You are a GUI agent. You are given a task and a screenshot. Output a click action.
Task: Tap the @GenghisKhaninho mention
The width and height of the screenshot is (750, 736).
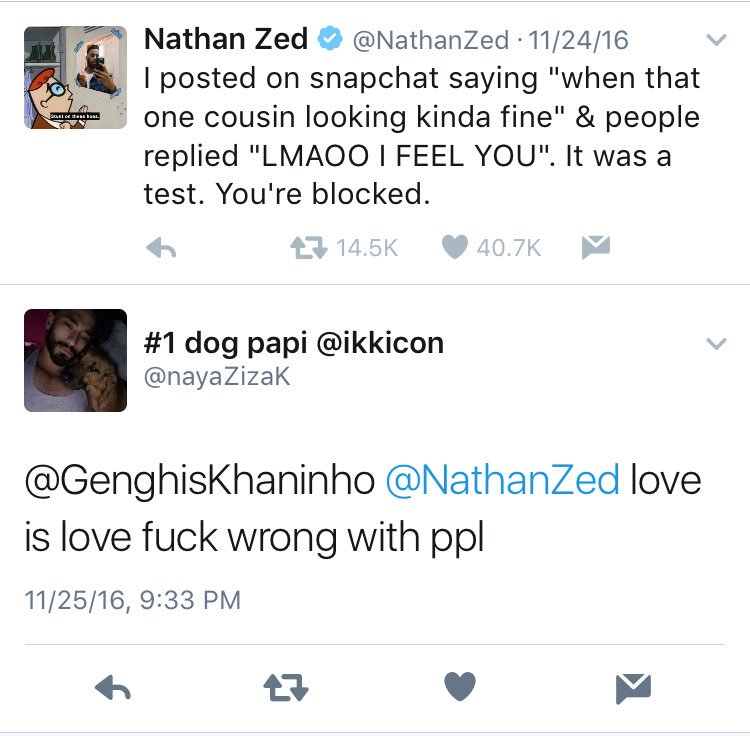[x=200, y=481]
